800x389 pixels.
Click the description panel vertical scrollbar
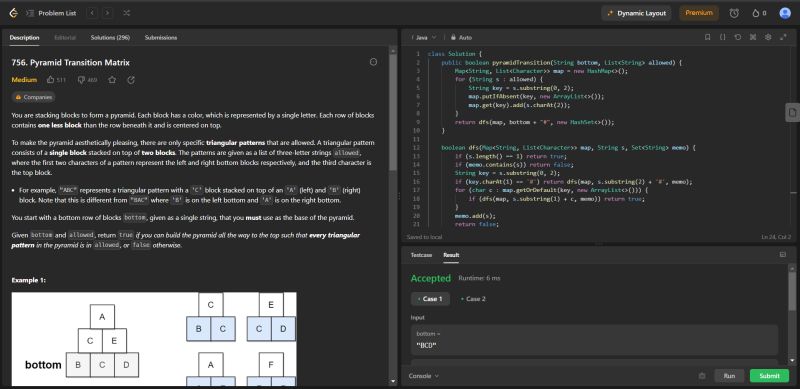click(x=392, y=215)
